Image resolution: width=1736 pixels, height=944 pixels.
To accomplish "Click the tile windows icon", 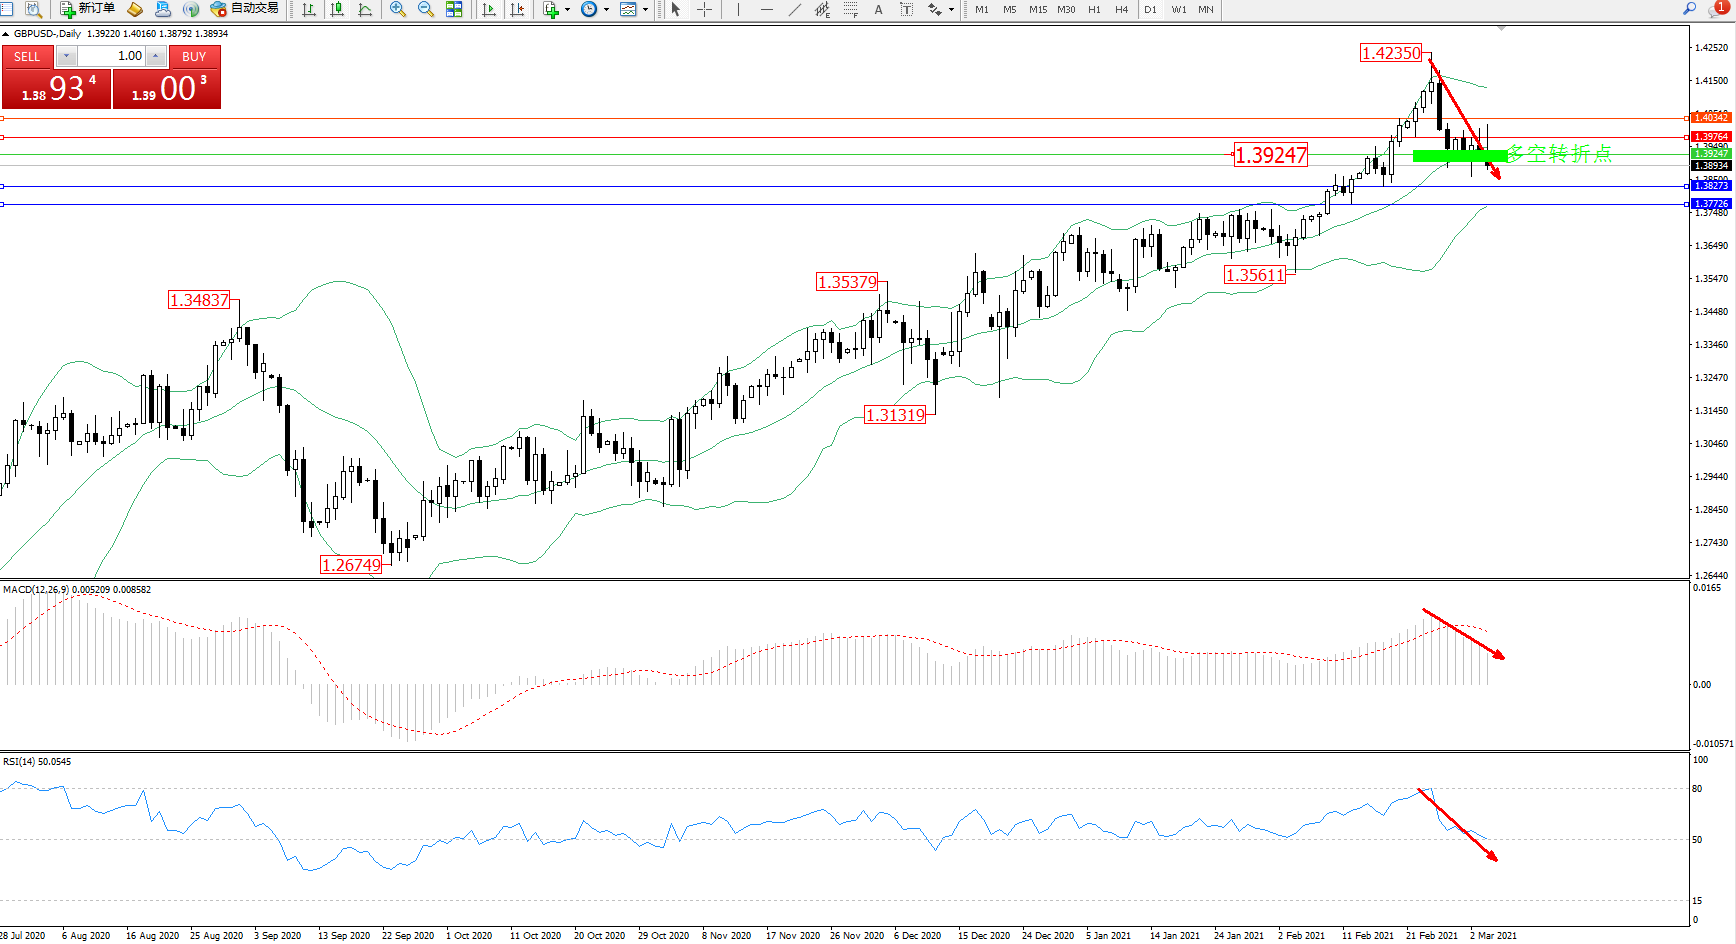I will coord(454,9).
